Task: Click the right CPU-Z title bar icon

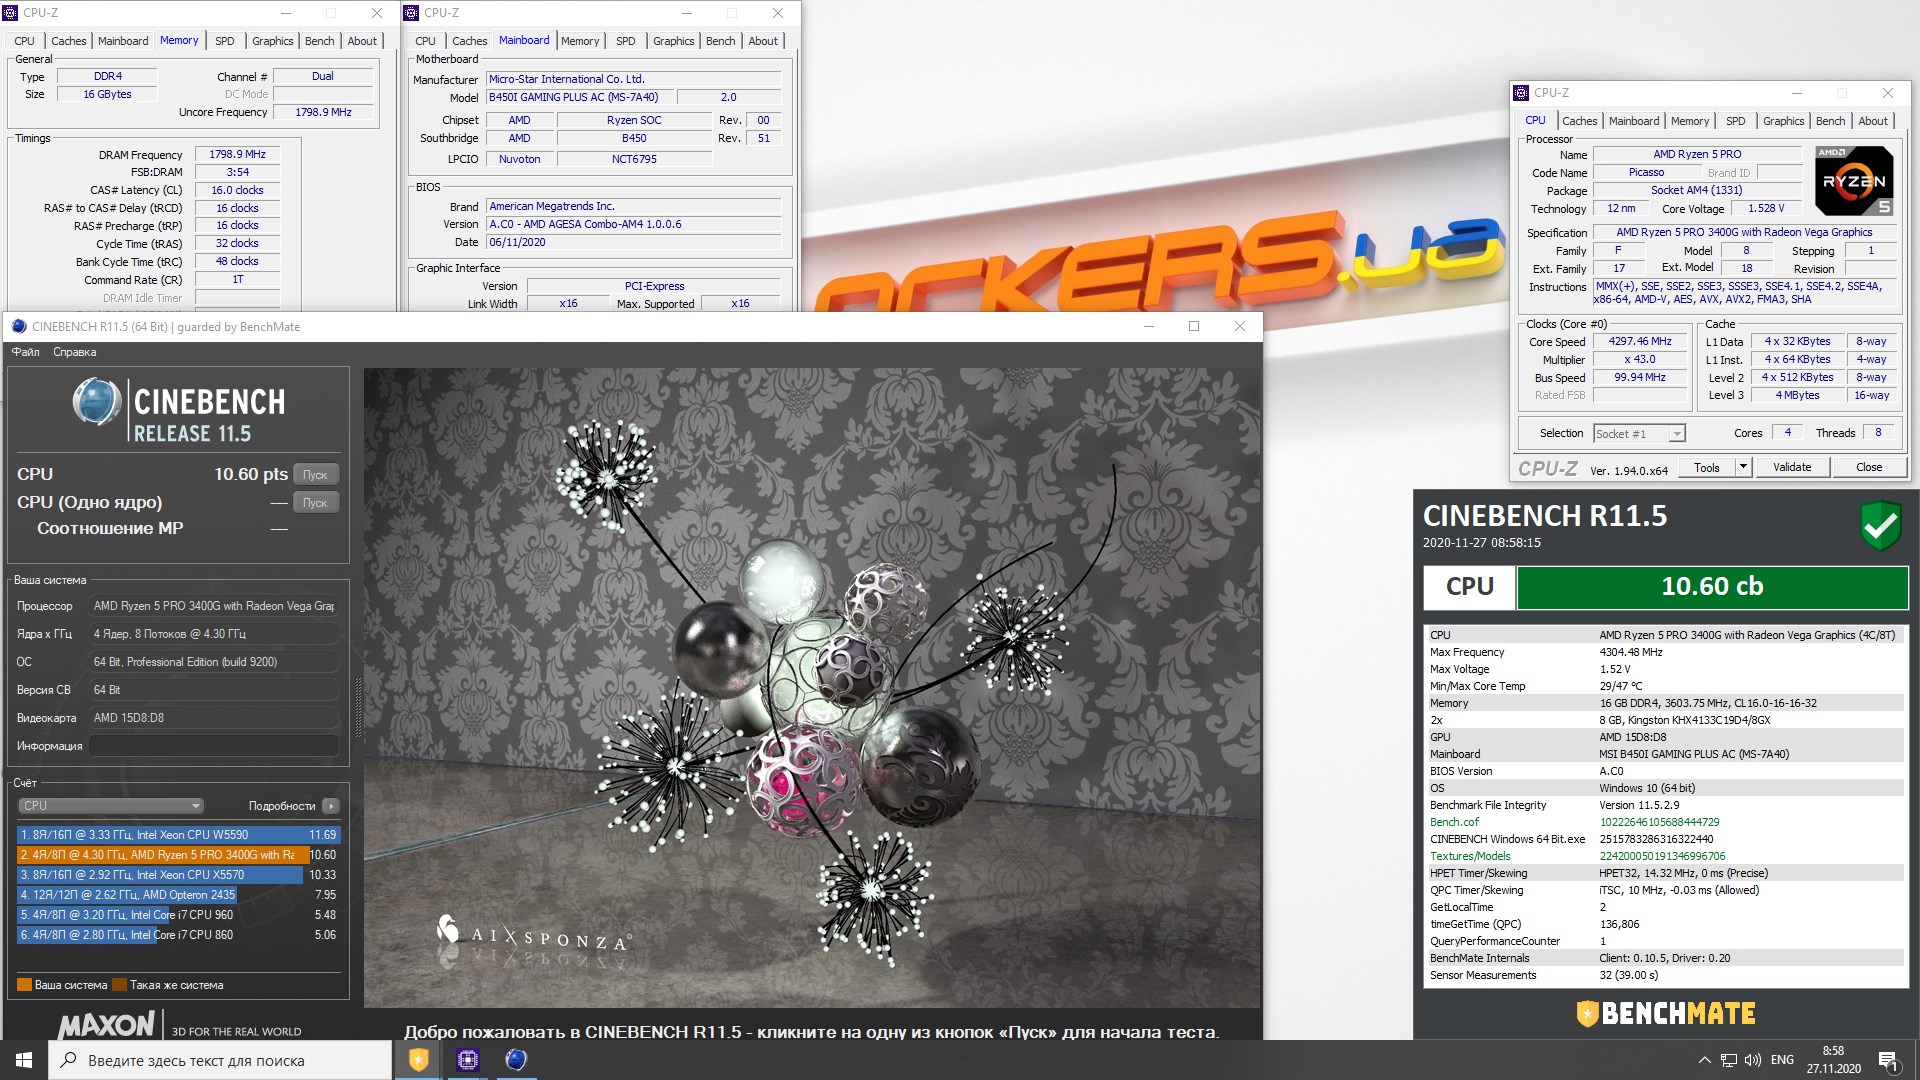Action: pyautogui.click(x=1521, y=93)
